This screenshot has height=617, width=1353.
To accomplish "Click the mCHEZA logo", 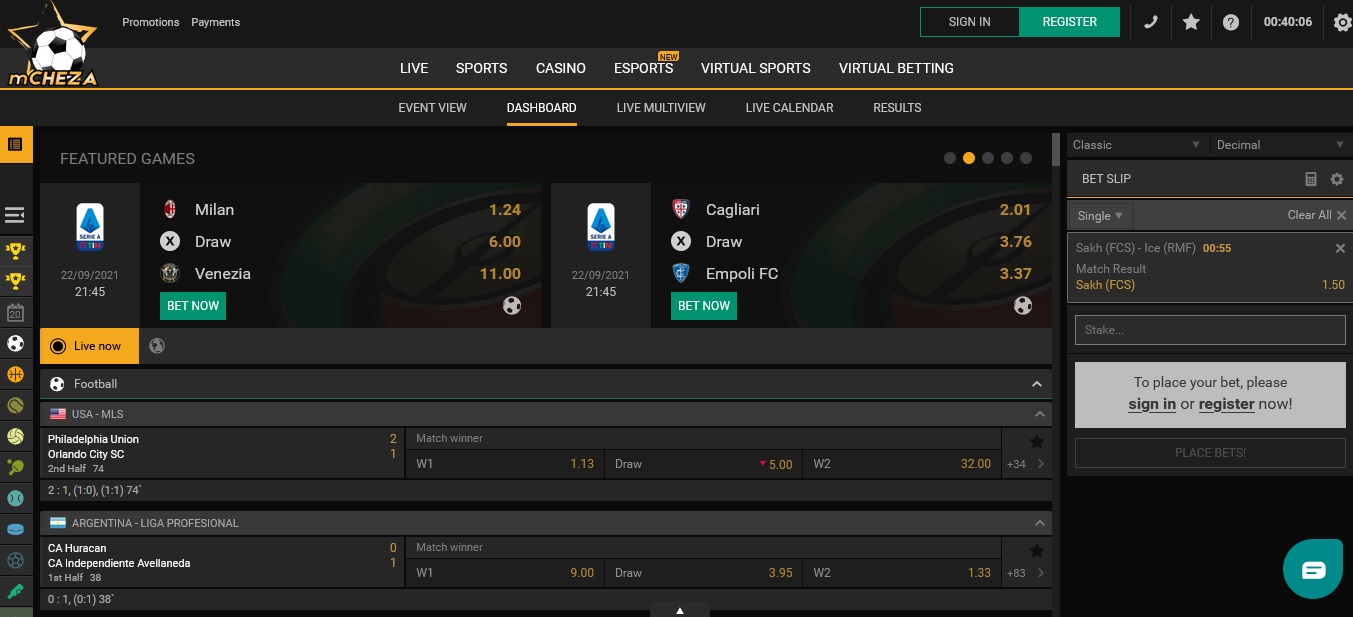I will [x=53, y=45].
